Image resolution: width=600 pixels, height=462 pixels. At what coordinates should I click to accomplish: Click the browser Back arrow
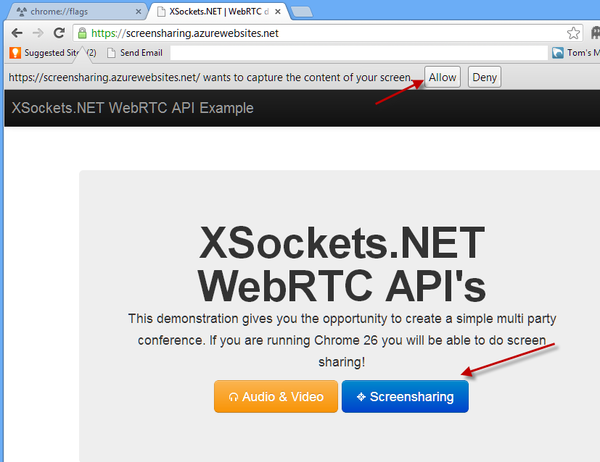click(16, 33)
